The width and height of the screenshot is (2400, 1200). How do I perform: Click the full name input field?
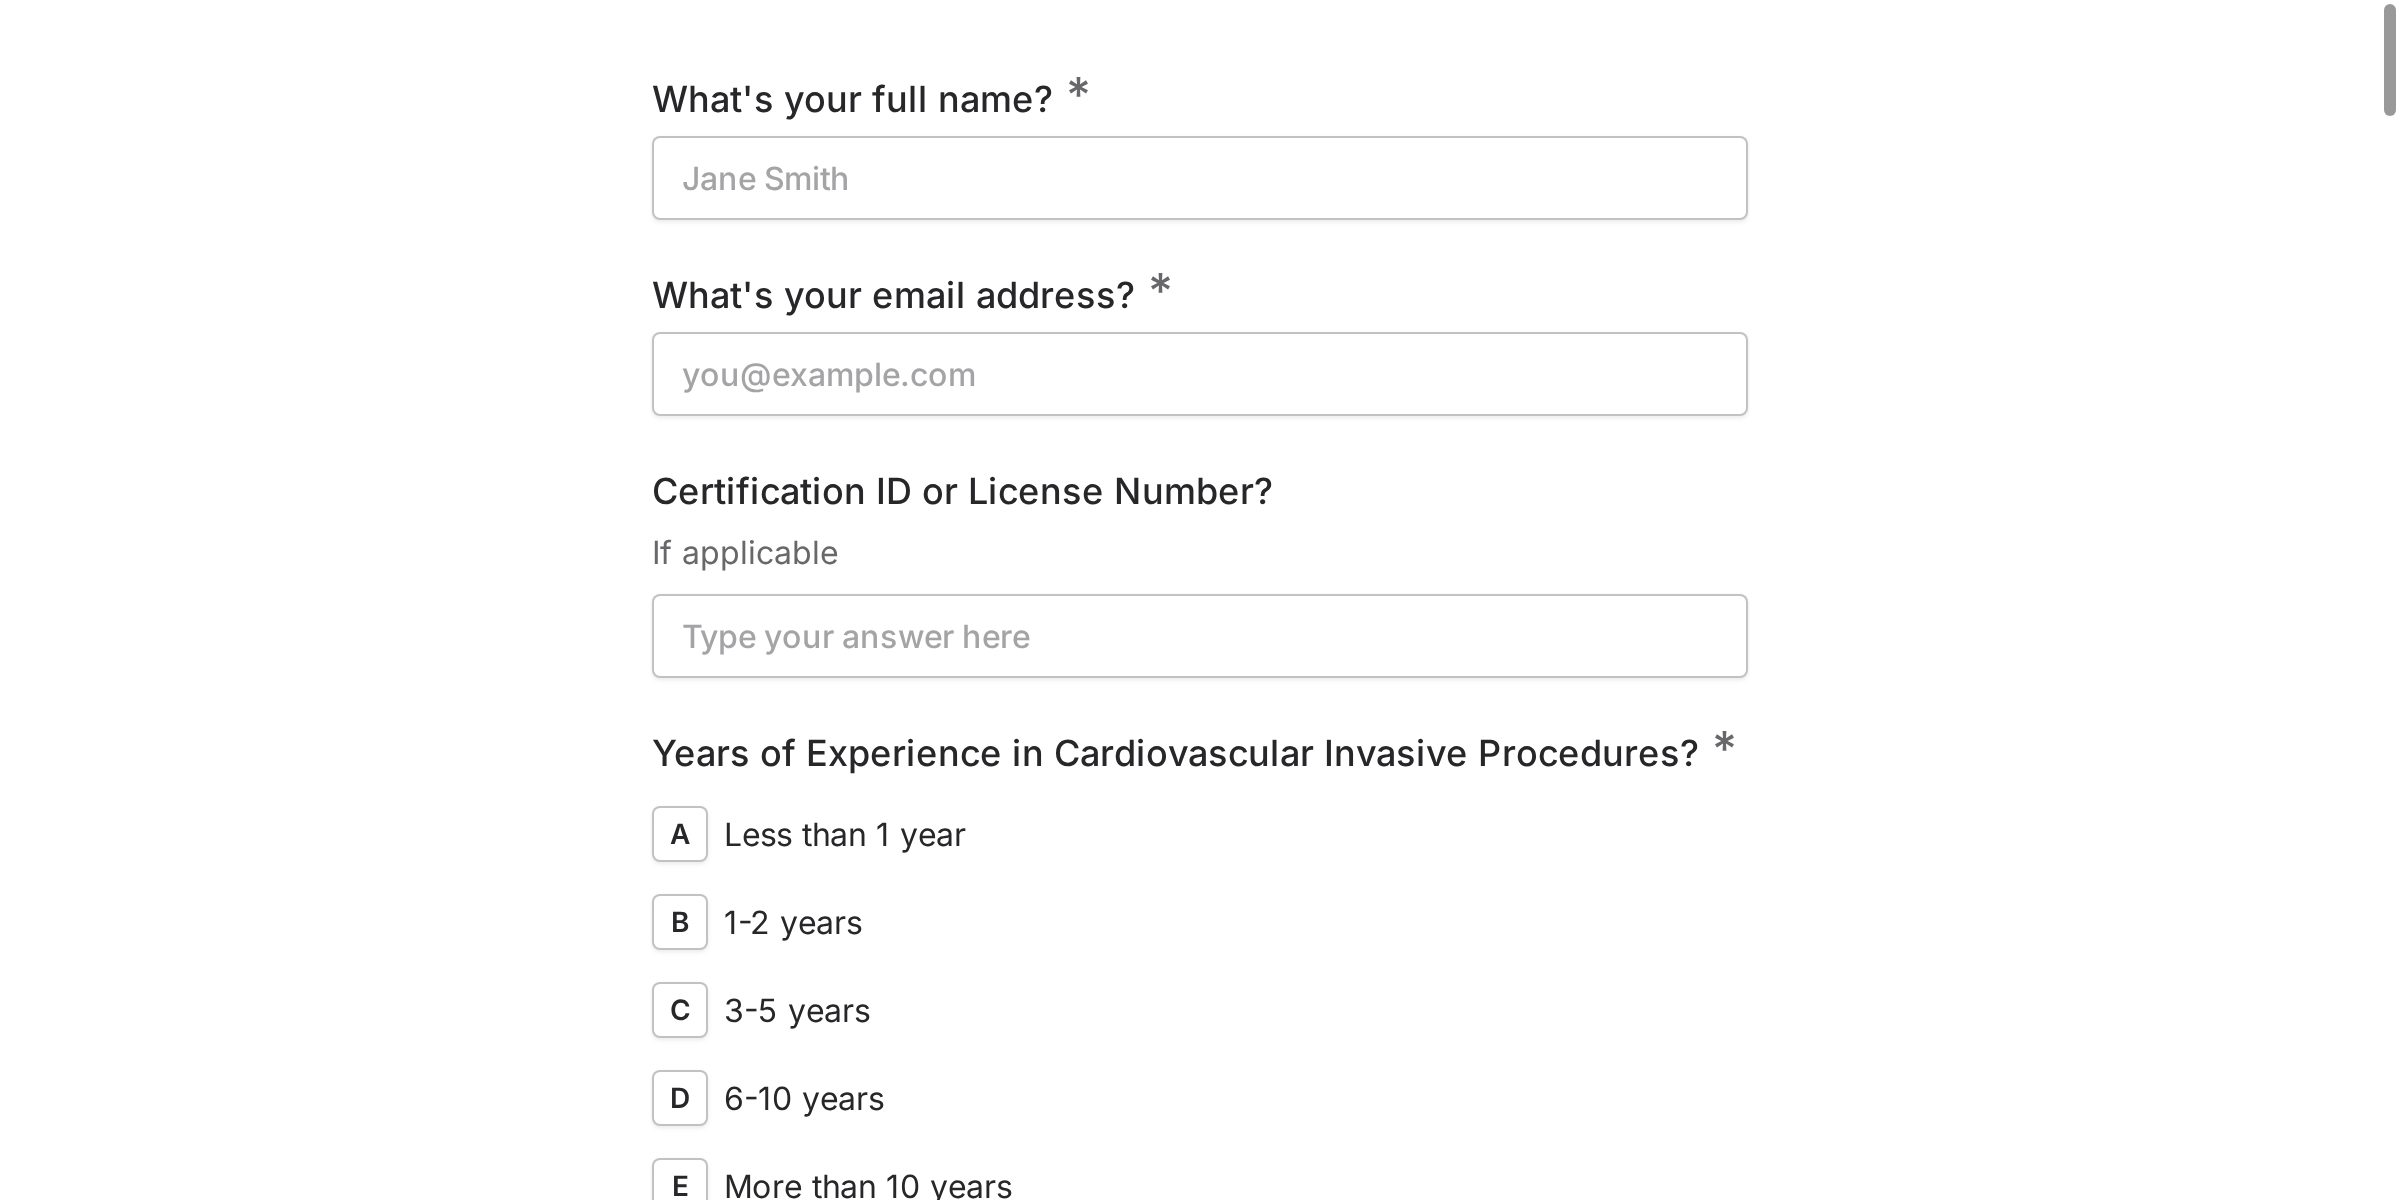[1199, 178]
